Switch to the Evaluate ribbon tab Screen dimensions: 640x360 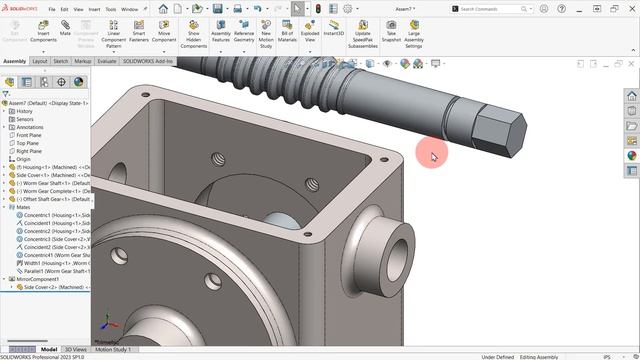107,61
